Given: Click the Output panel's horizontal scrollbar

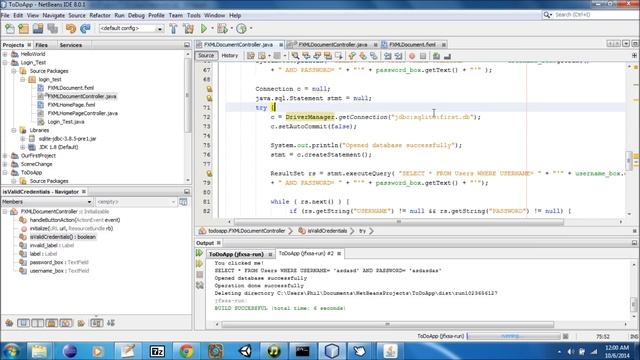Looking at the screenshot, I should 387,324.
